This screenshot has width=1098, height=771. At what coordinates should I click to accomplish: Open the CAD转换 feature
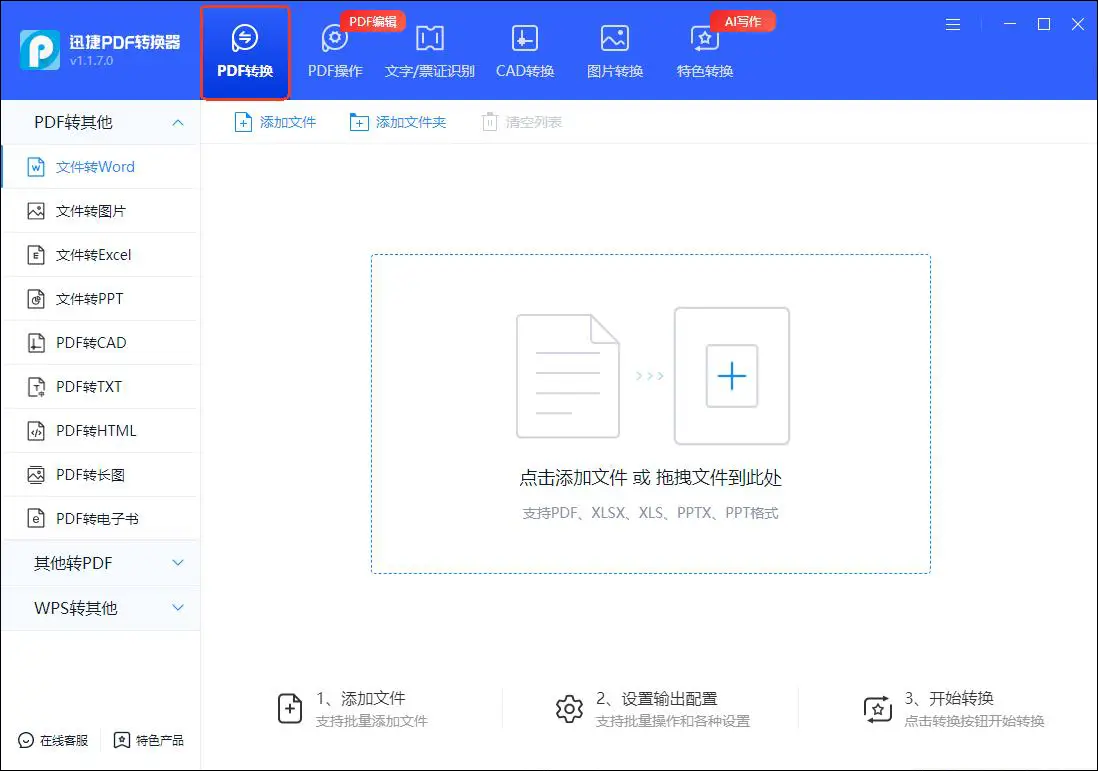tap(525, 50)
